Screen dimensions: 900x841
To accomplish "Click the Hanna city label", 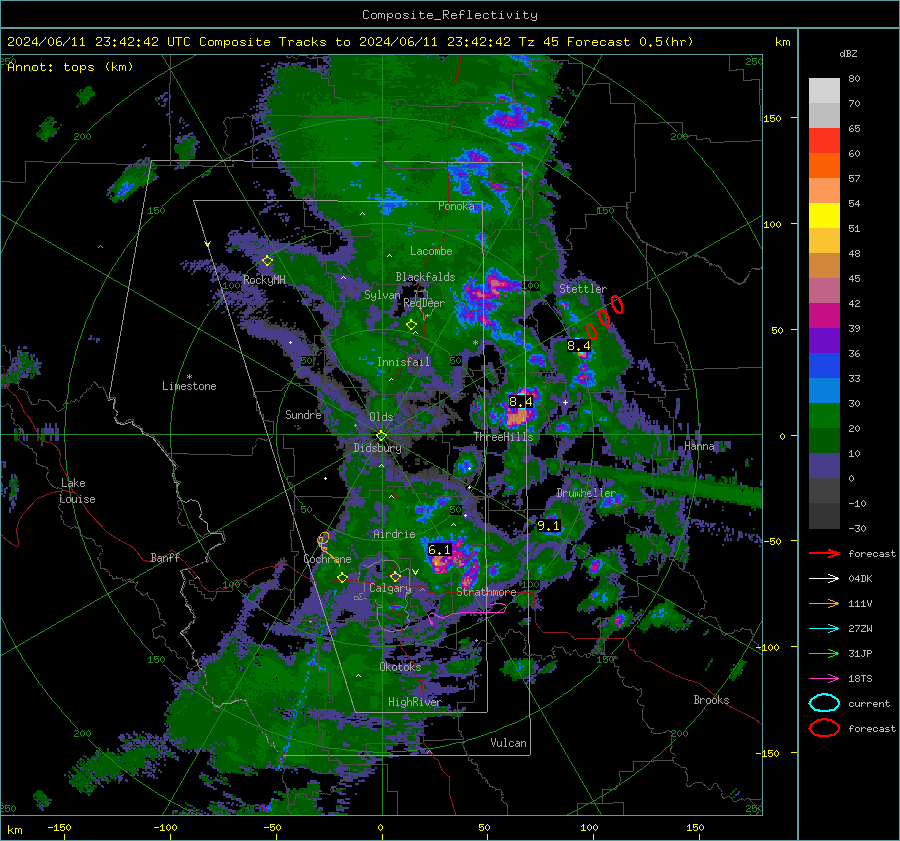I will coord(699,446).
